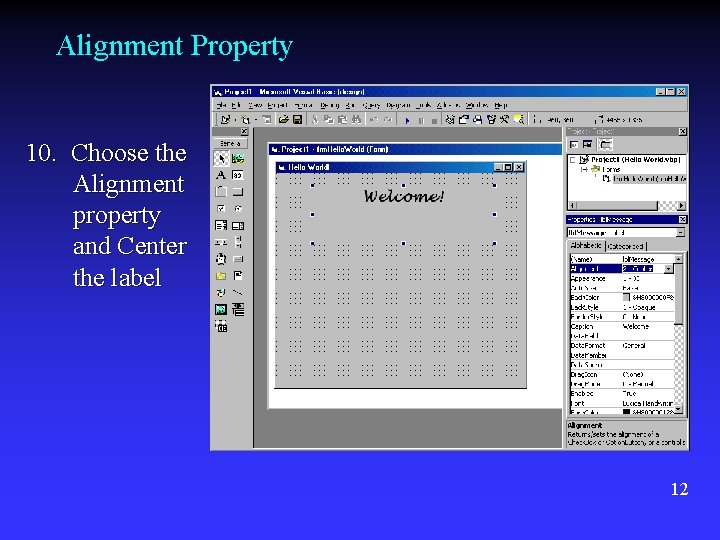Viewport: 720px width, 540px height.
Task: Select the Data control tool in toolbox
Action: click(238, 309)
